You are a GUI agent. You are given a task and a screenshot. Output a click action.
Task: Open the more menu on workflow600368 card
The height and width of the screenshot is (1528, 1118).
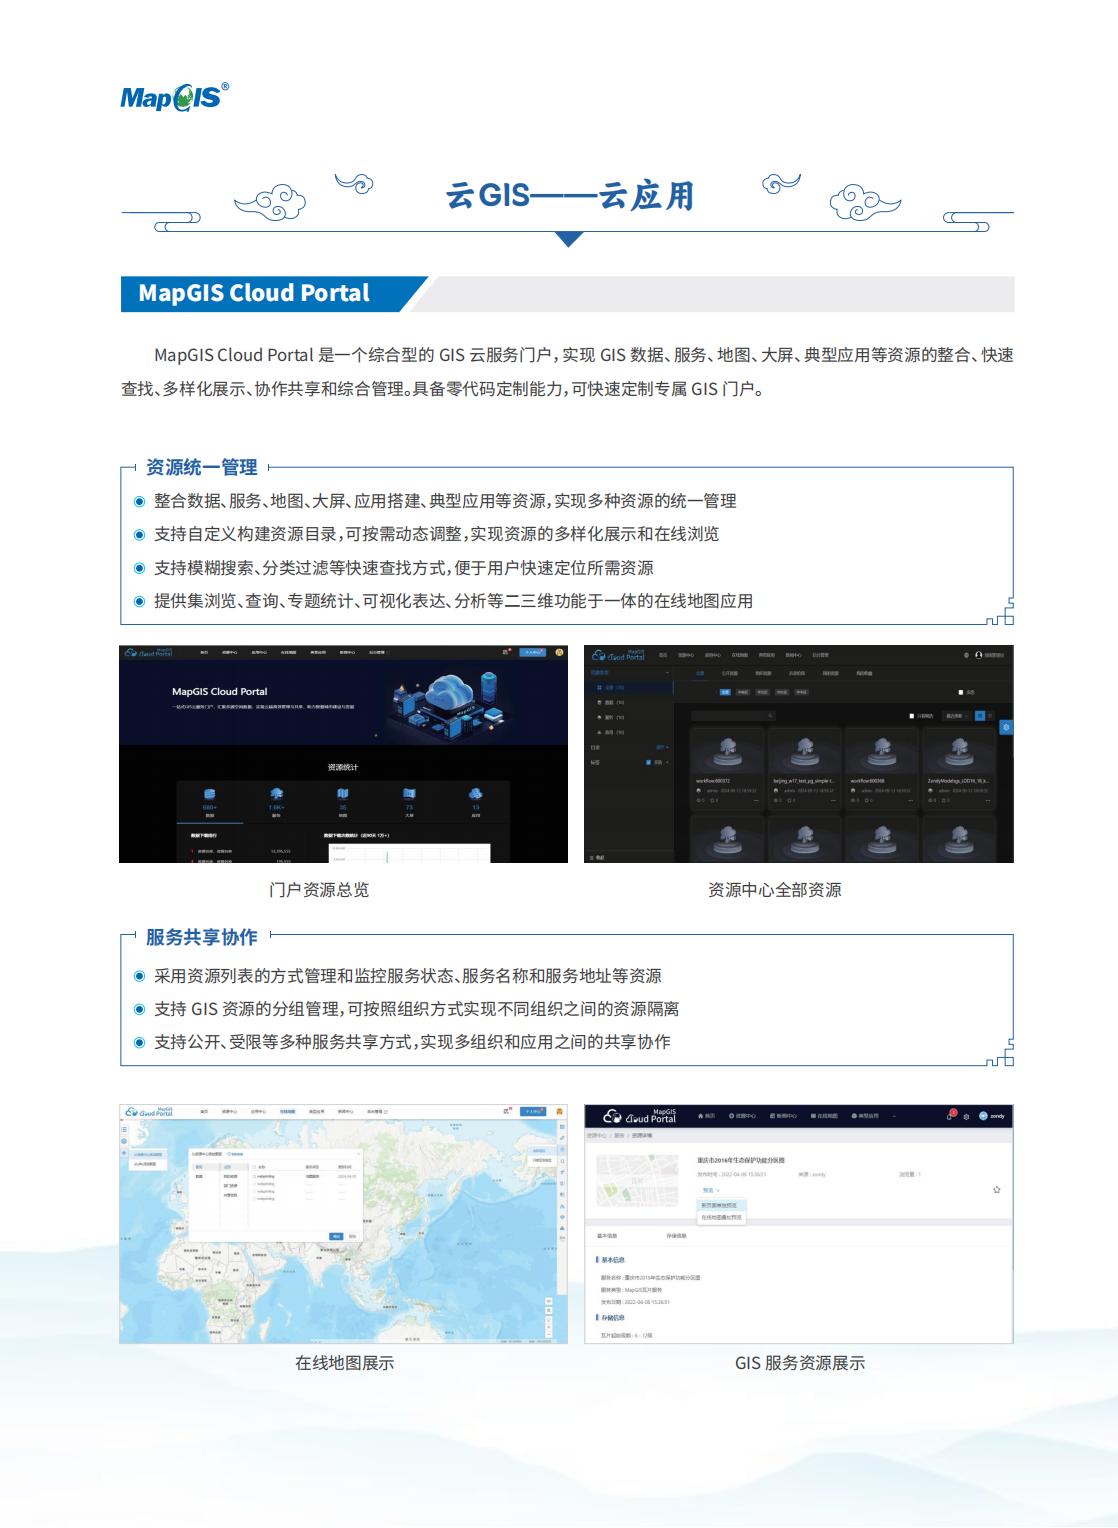click(x=910, y=801)
